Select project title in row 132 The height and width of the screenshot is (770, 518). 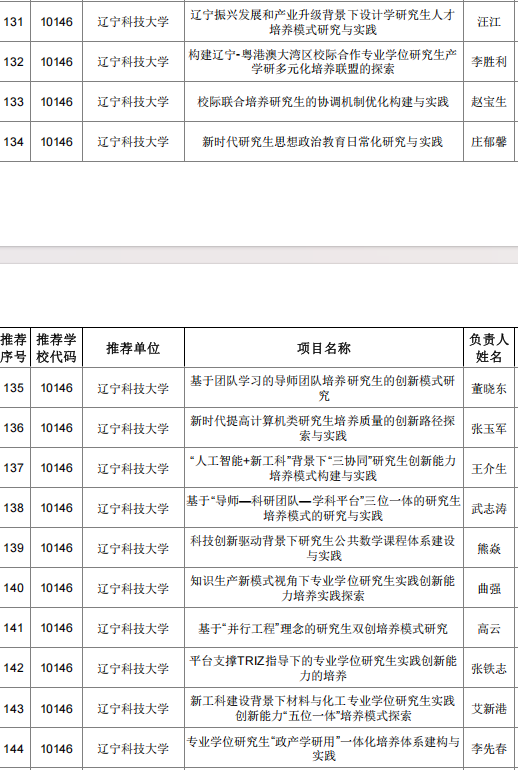tap(323, 62)
